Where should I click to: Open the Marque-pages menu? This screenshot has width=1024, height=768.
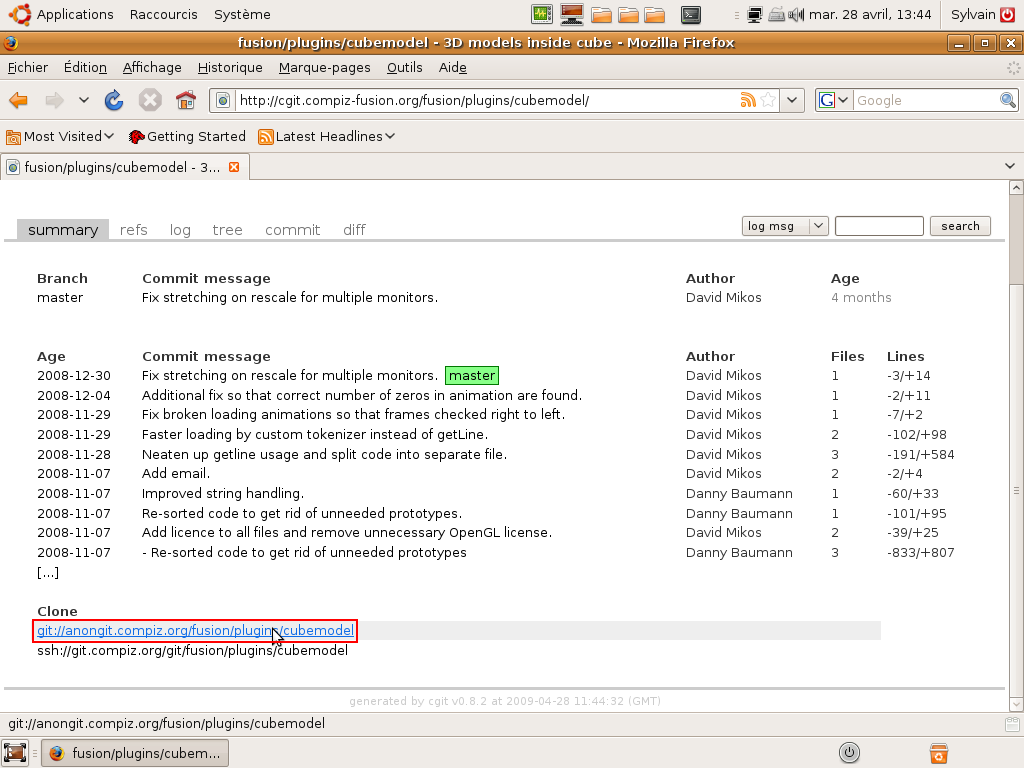(324, 67)
